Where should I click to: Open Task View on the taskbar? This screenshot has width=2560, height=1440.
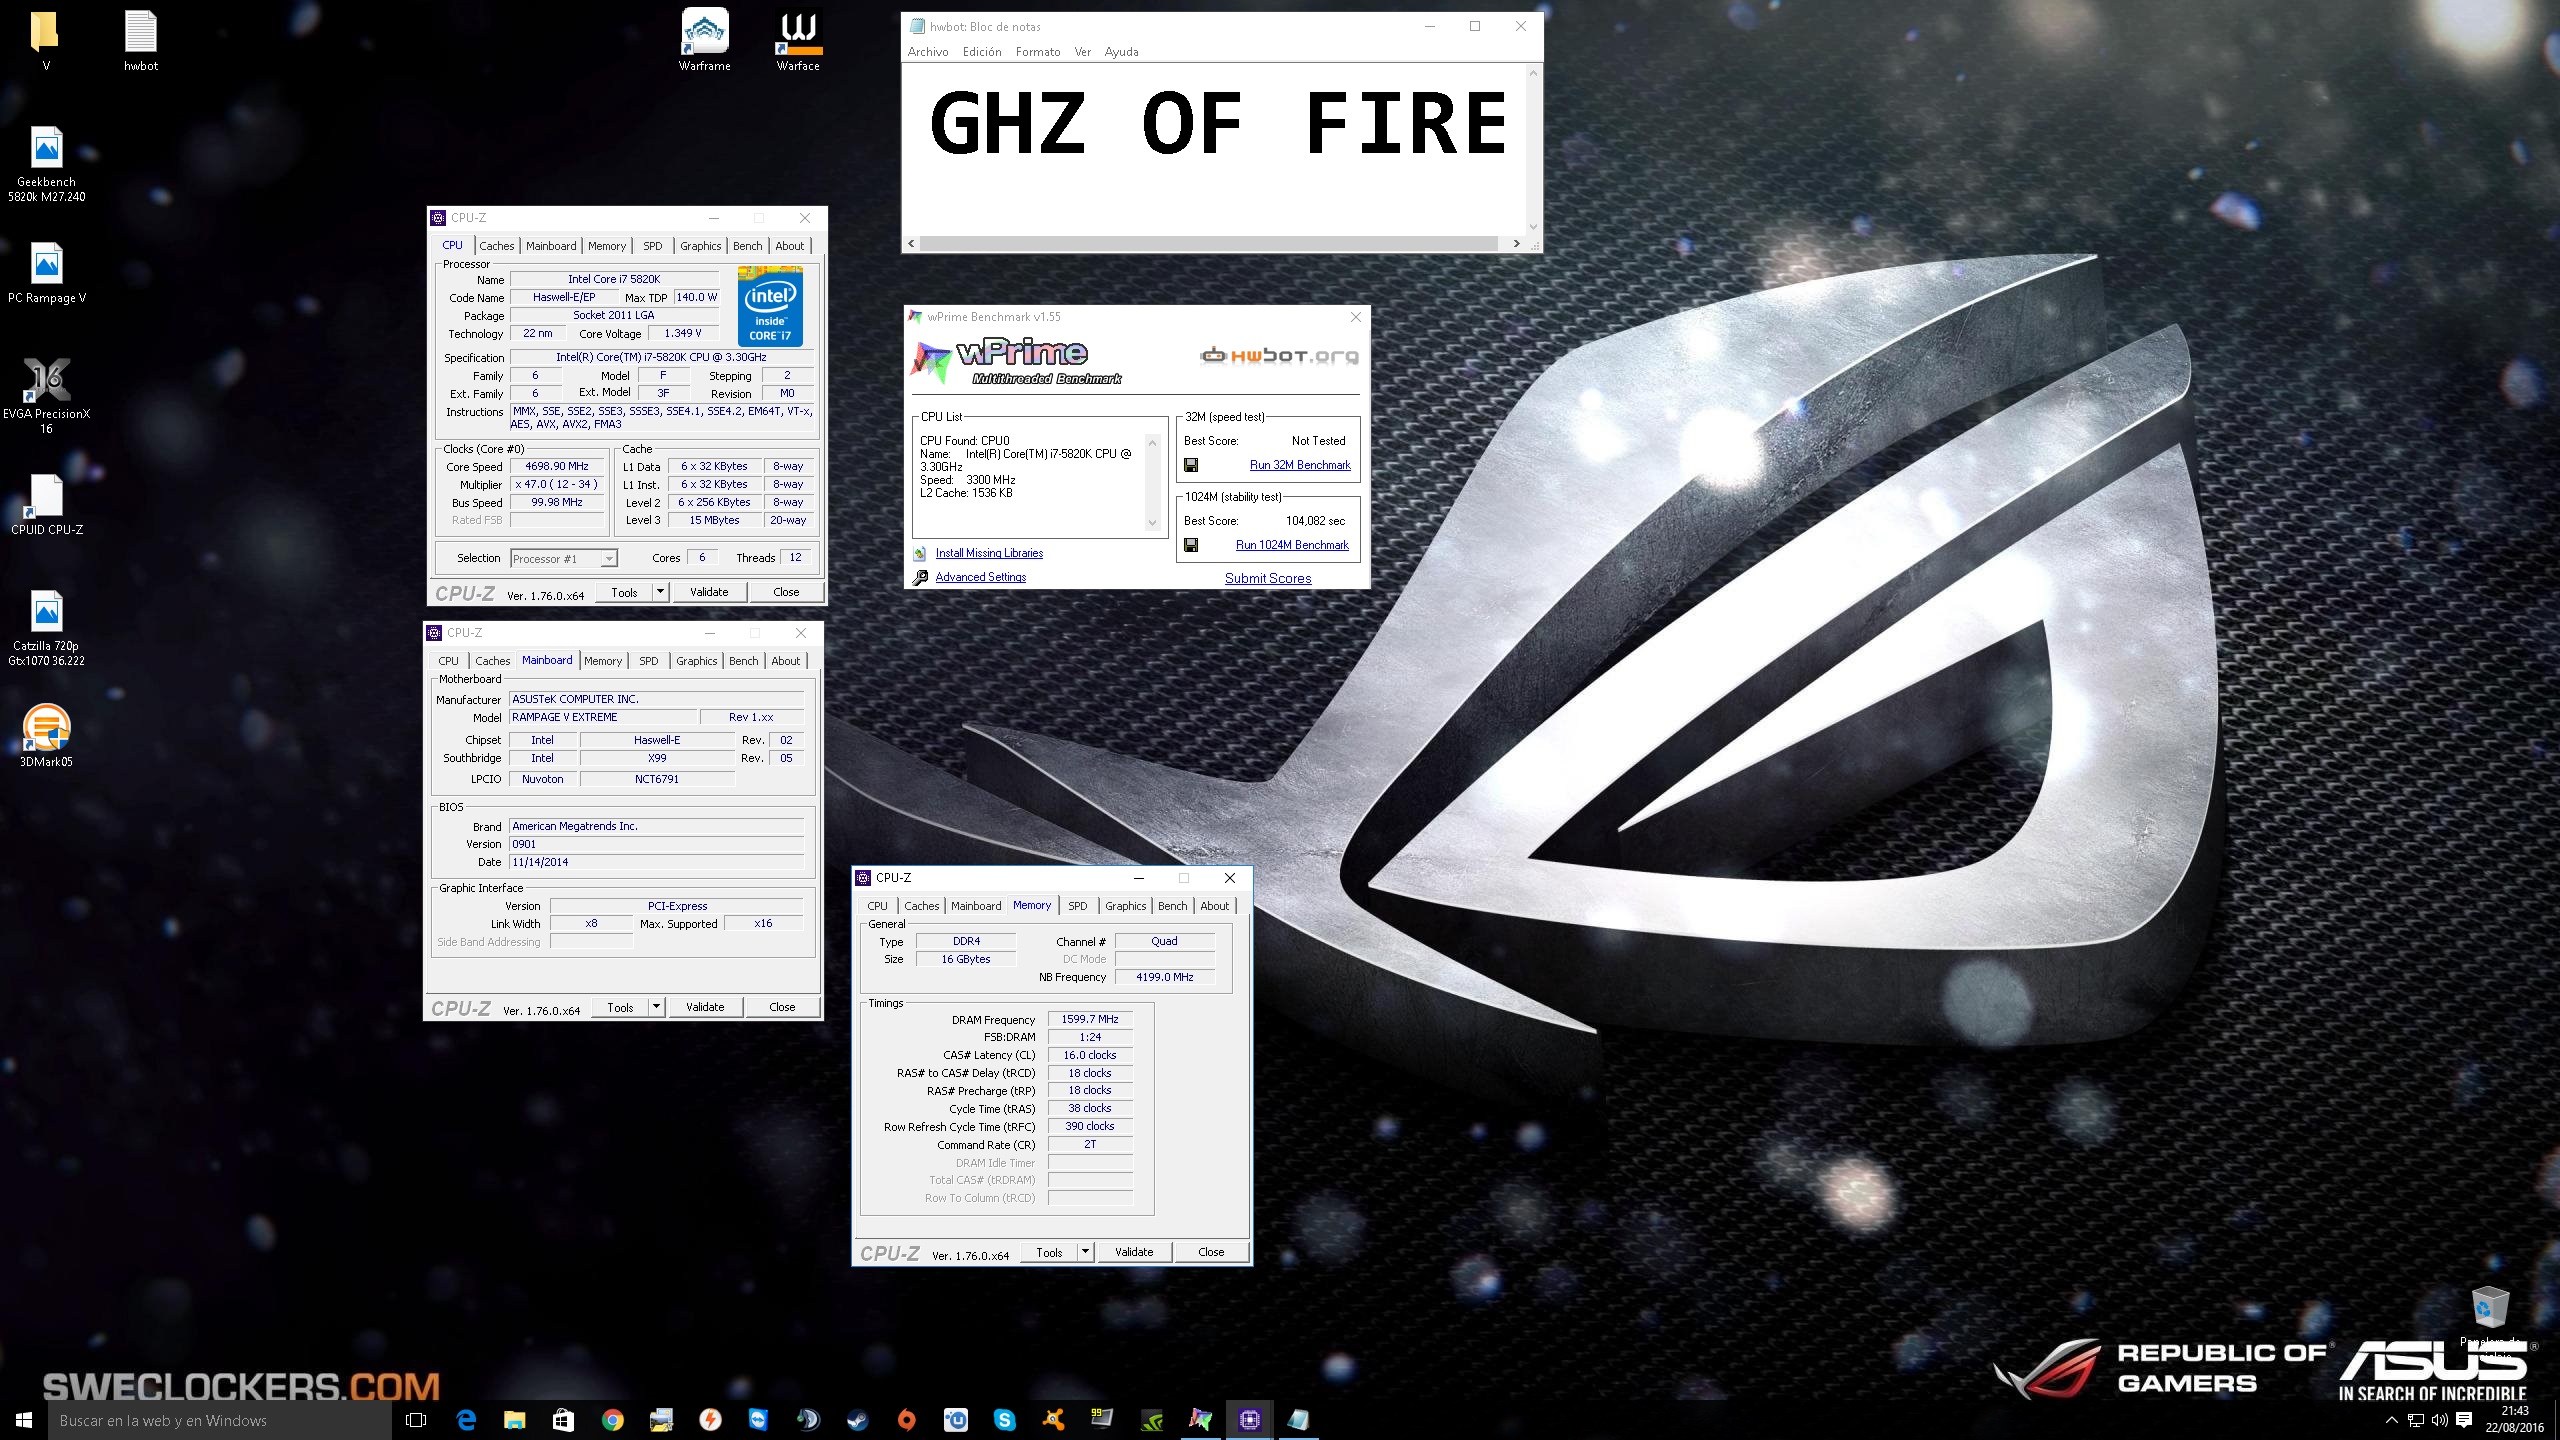coord(417,1420)
